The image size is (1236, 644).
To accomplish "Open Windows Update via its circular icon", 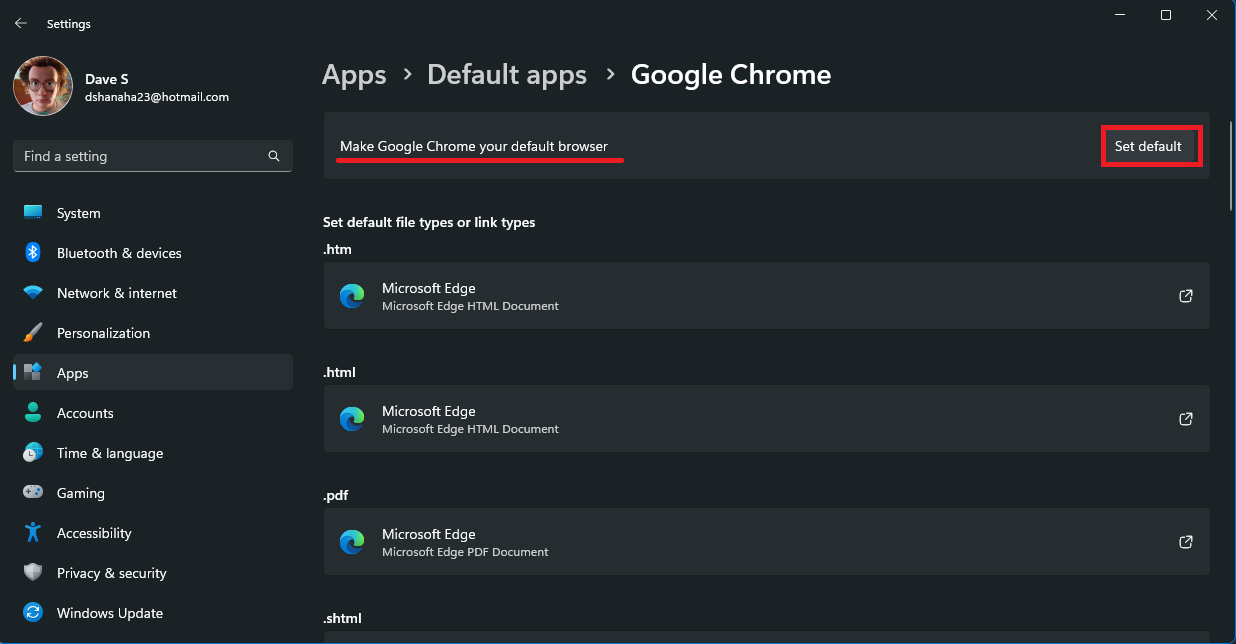I will [x=33, y=612].
